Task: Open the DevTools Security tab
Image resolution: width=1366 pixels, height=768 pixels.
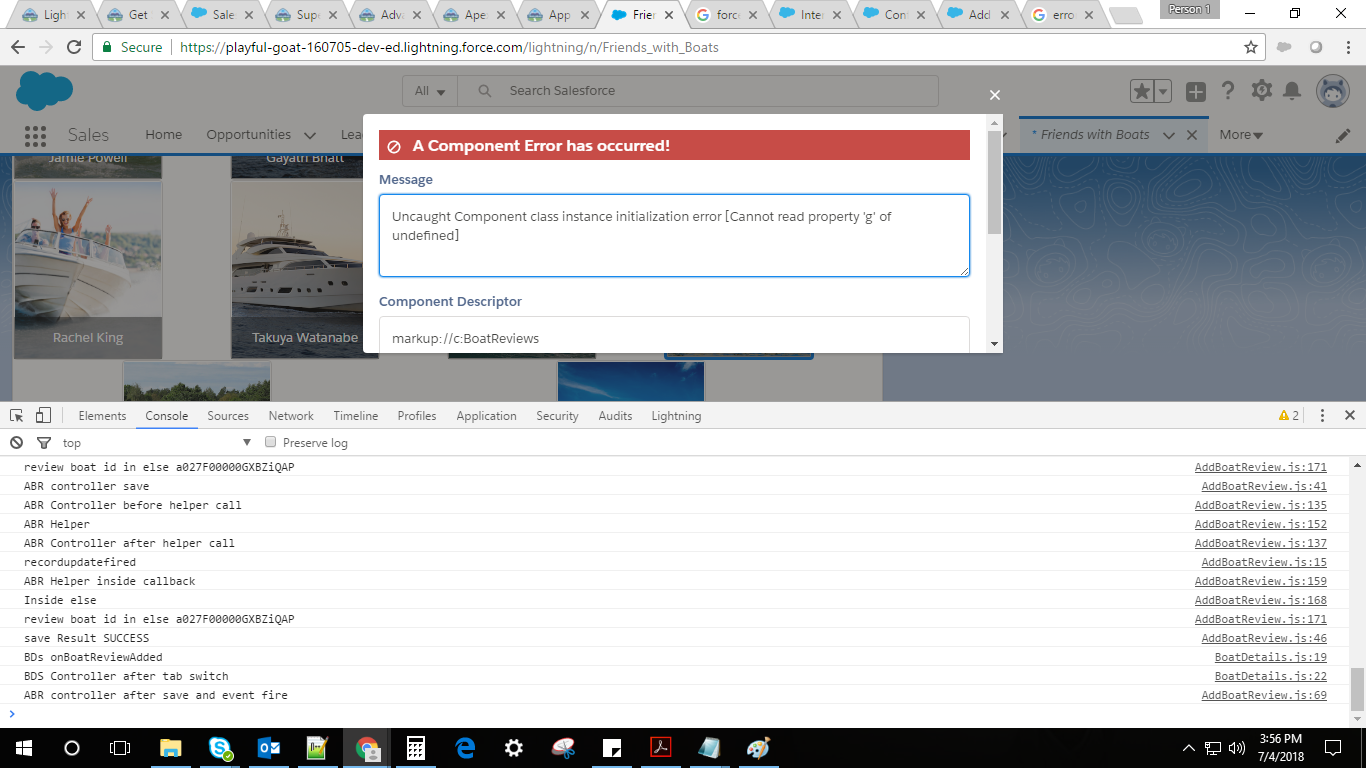Action: click(557, 415)
